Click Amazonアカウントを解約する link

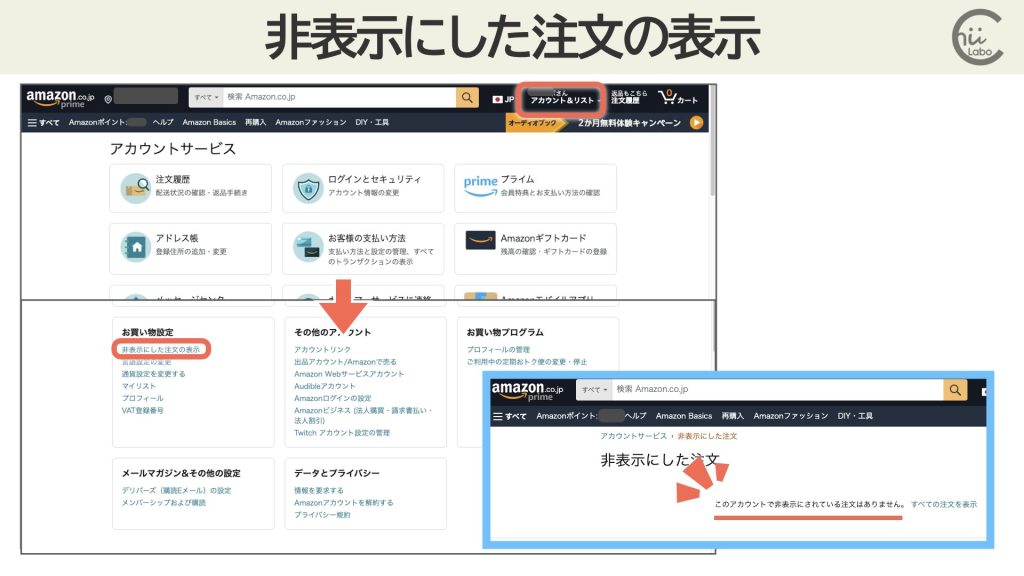pos(344,503)
